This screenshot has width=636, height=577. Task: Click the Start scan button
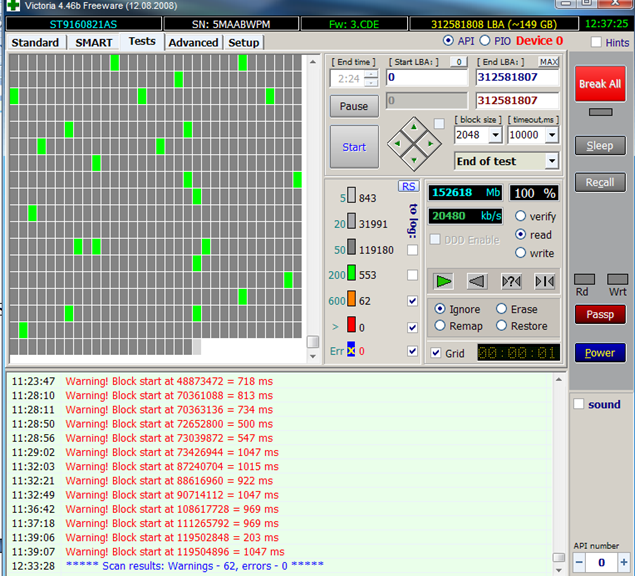pyautogui.click(x=354, y=147)
